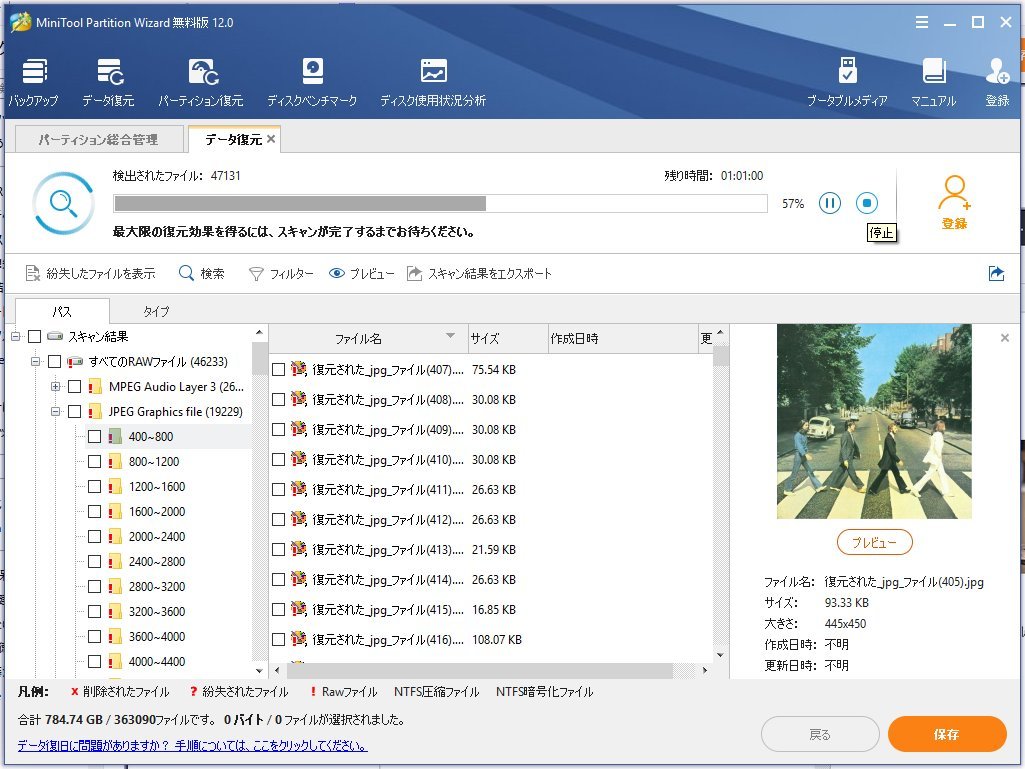
Task: Select the 800~1200 folder
Action: tap(154, 462)
